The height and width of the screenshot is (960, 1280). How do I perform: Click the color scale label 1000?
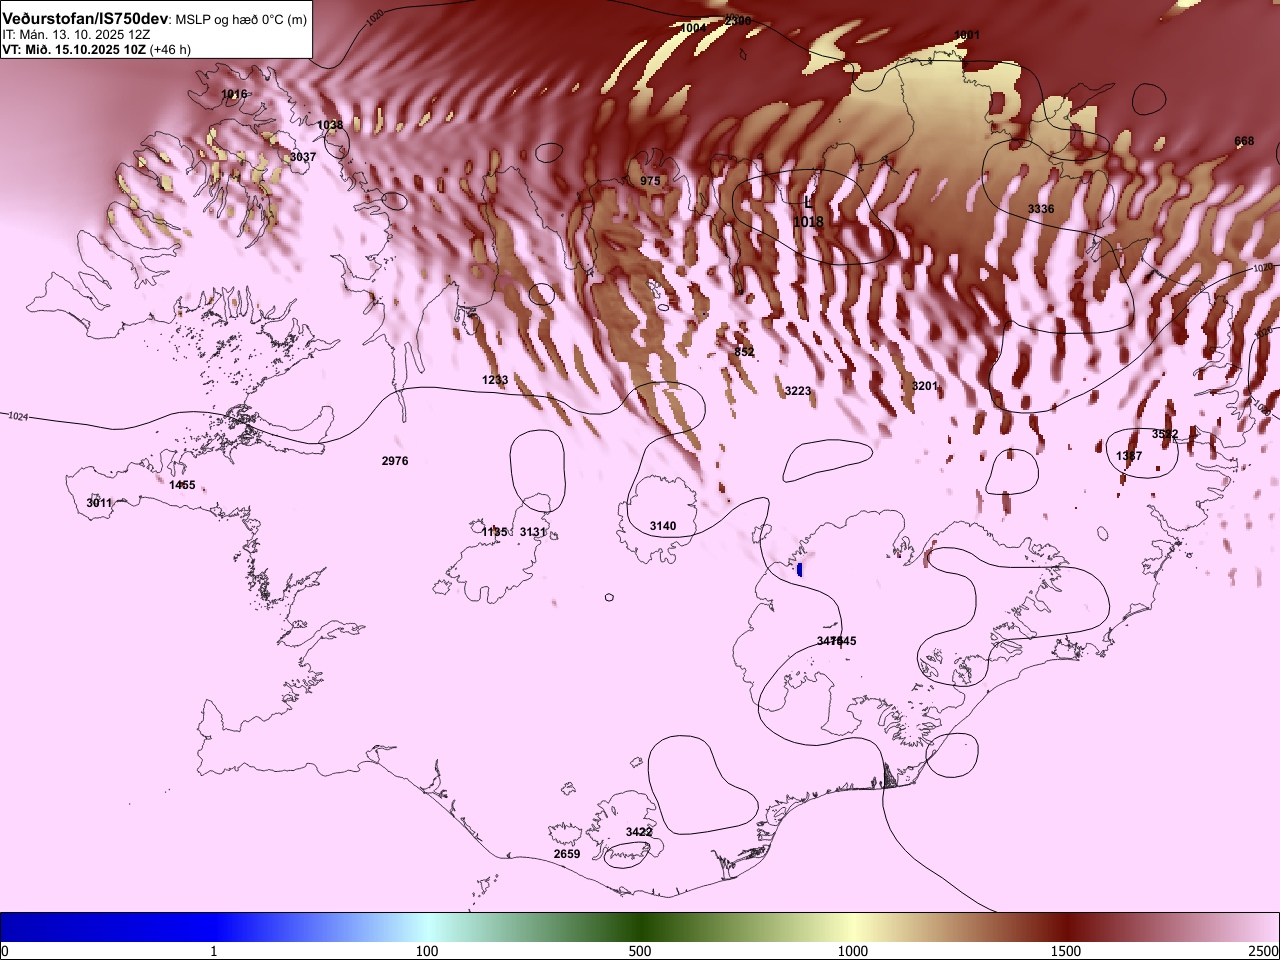point(853,951)
